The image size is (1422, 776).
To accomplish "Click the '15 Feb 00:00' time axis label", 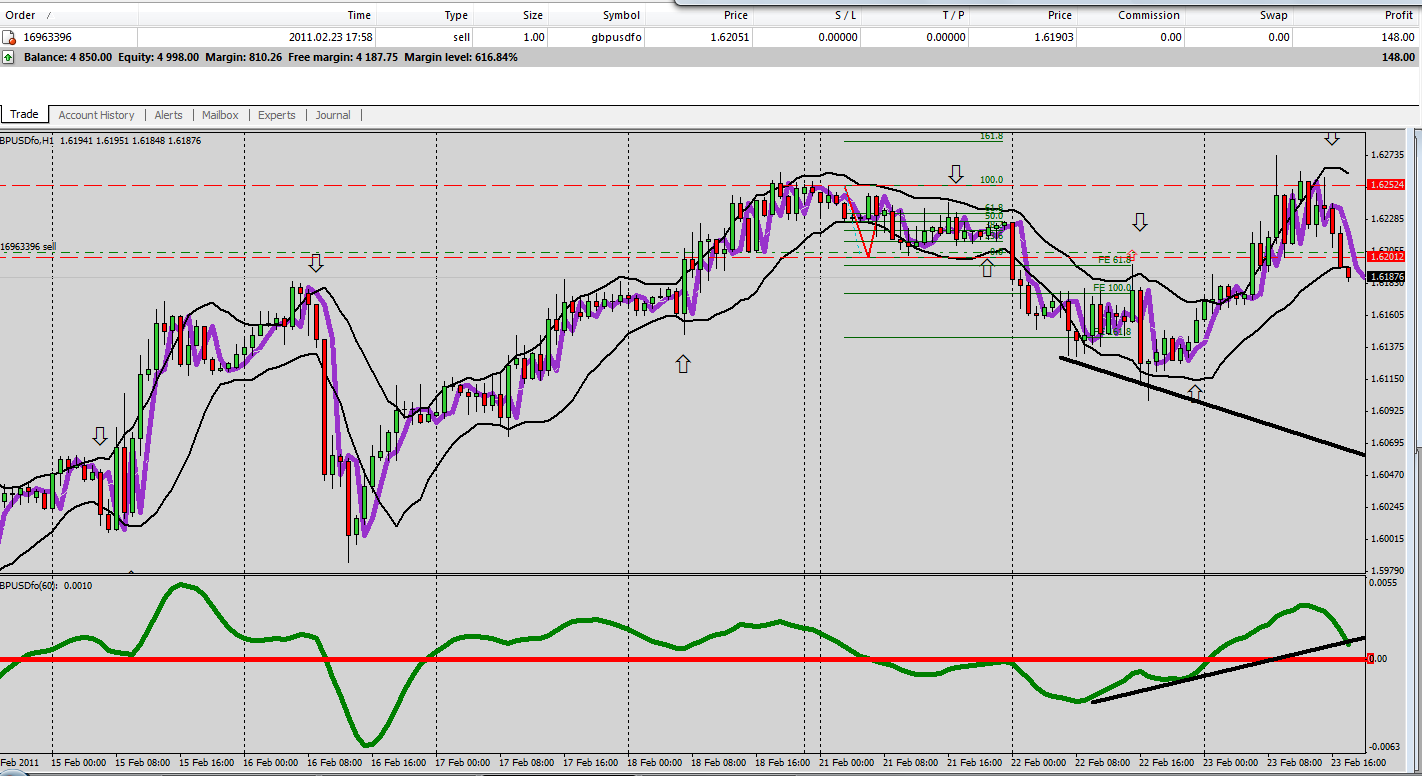I will (x=79, y=763).
